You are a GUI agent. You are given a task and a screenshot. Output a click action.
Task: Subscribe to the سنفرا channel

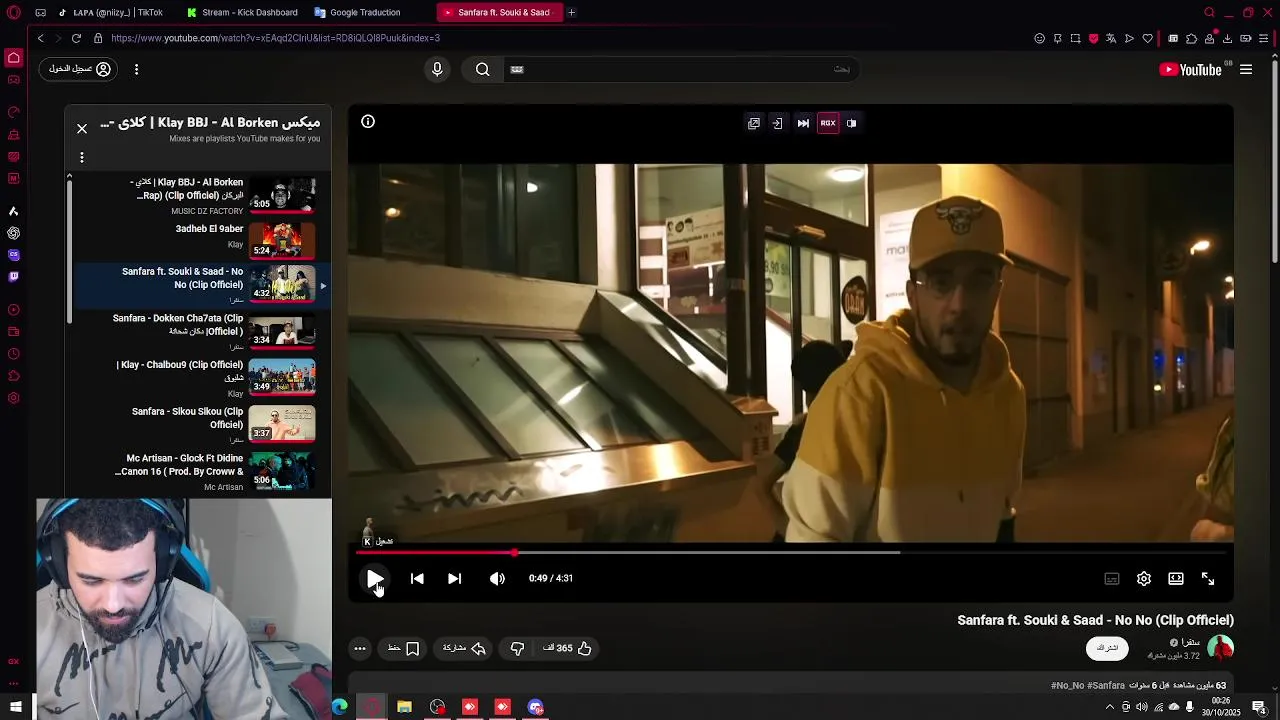click(x=1107, y=648)
